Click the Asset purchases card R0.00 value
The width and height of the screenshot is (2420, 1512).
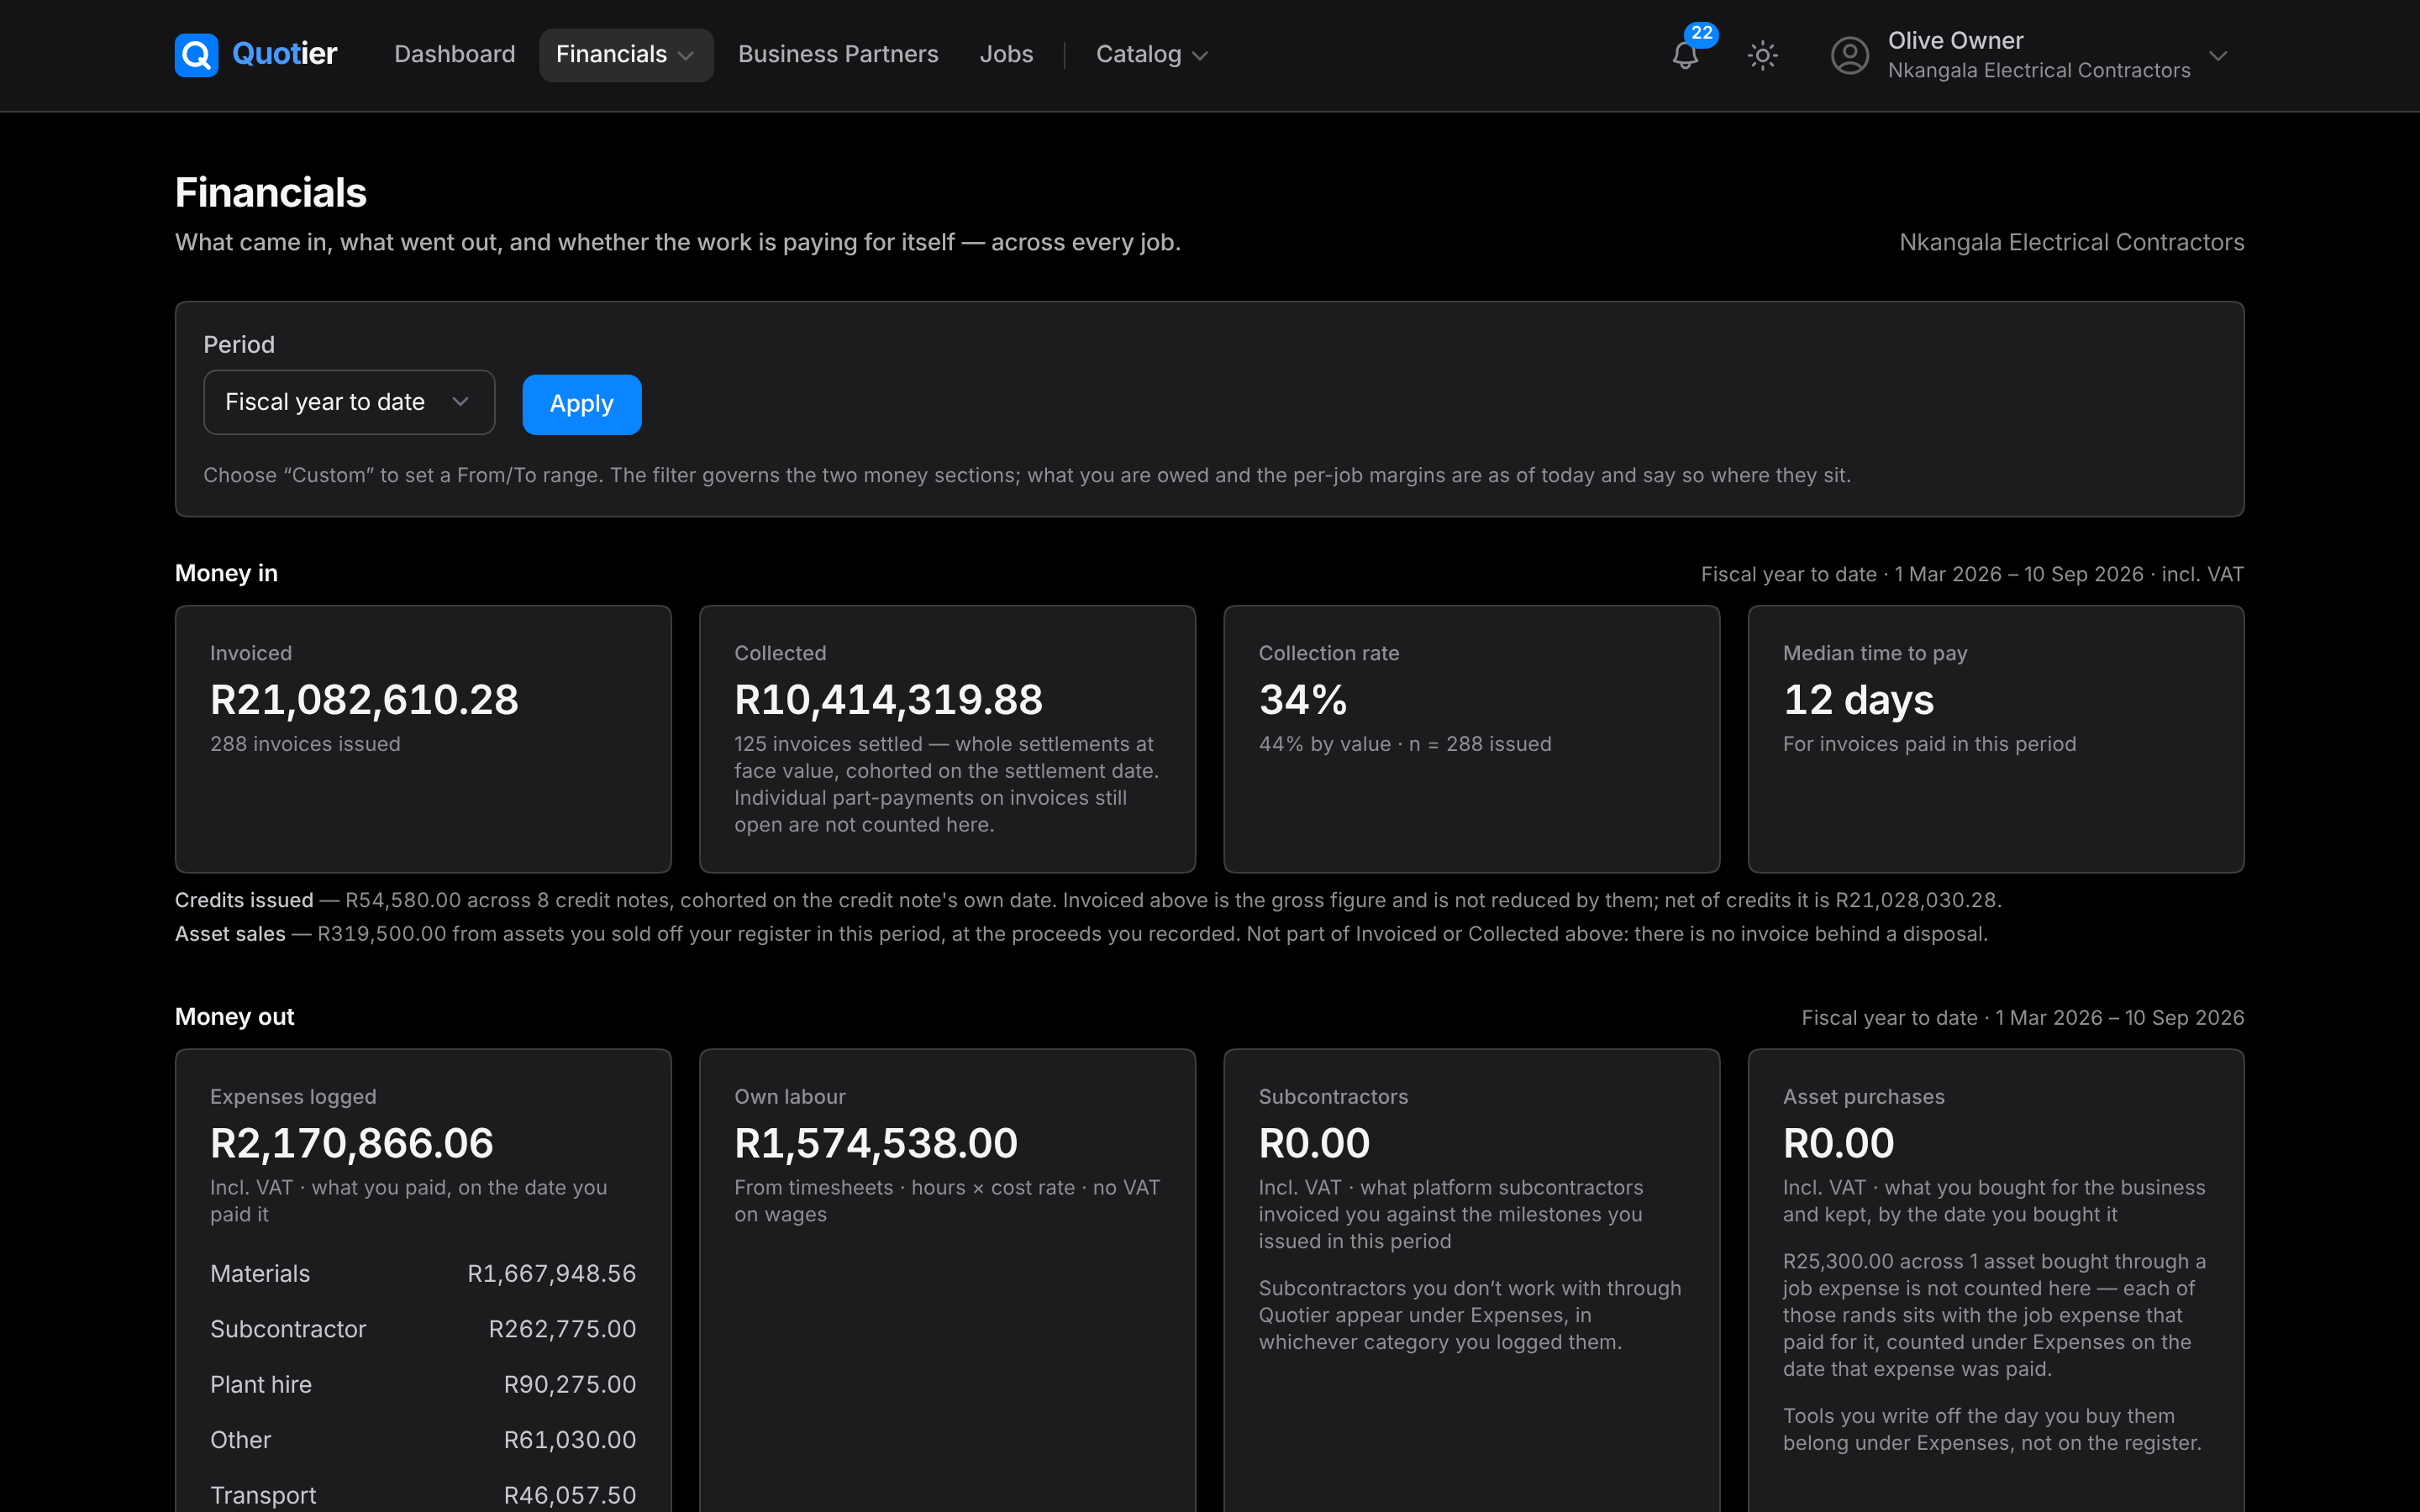[x=1838, y=1143]
